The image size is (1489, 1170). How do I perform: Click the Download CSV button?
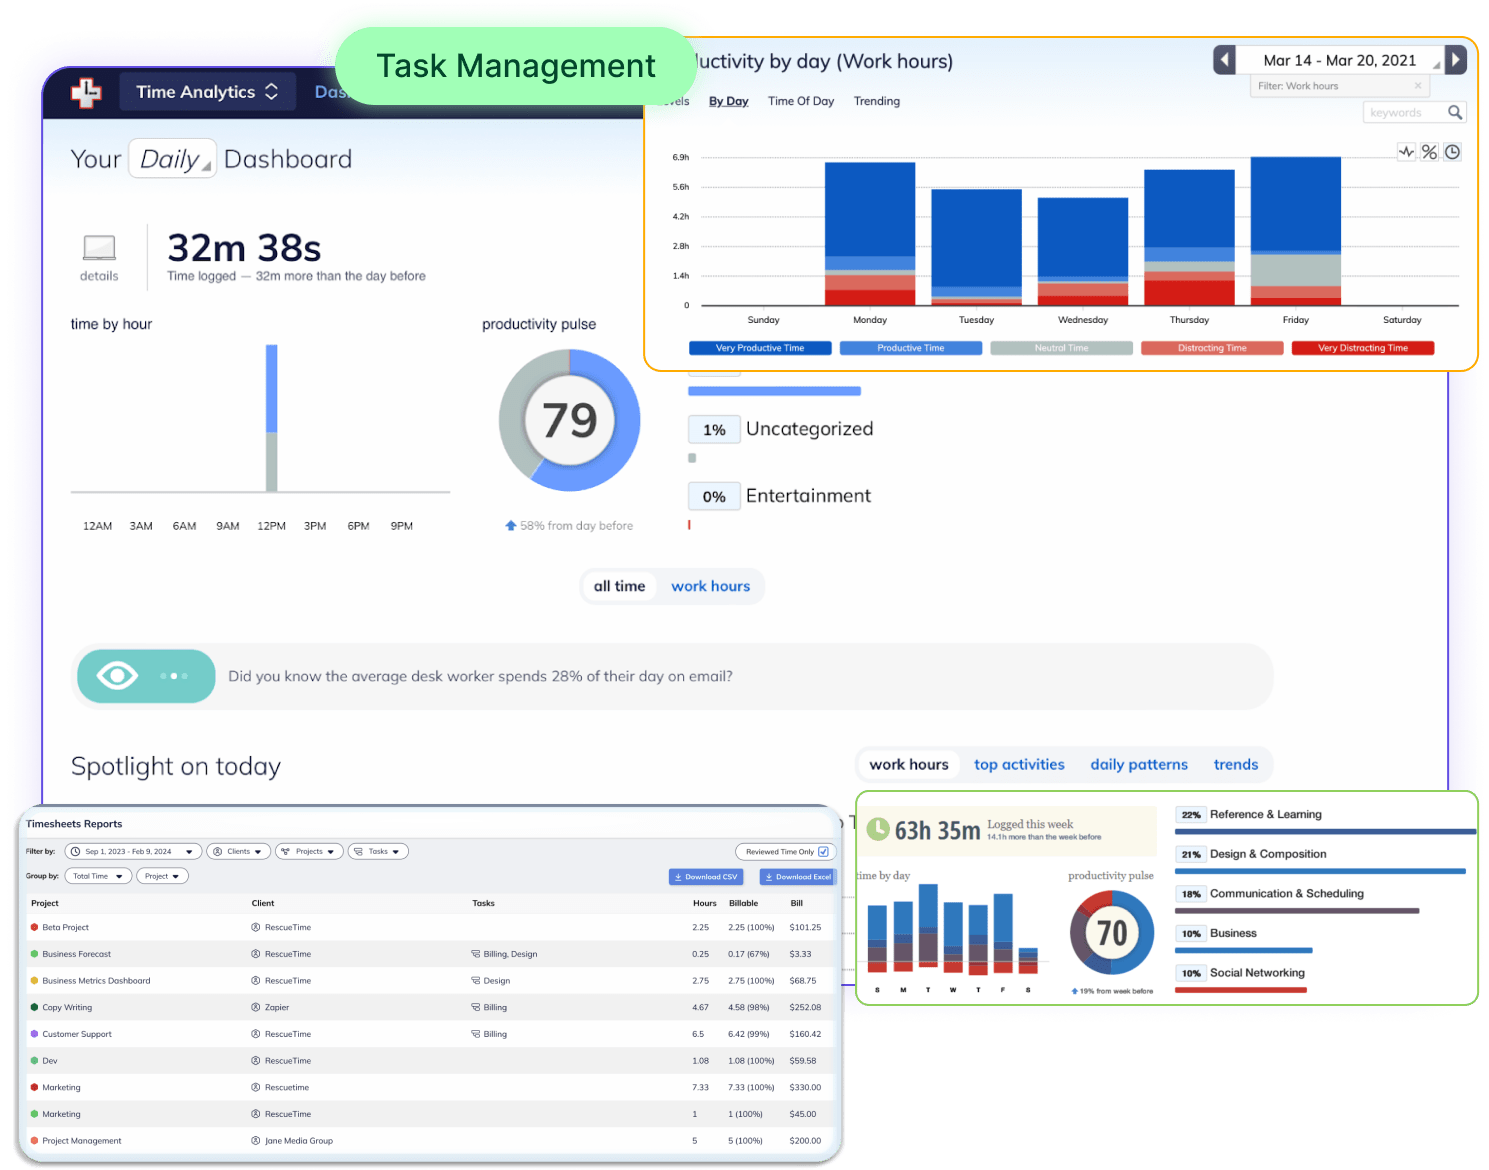pos(706,877)
